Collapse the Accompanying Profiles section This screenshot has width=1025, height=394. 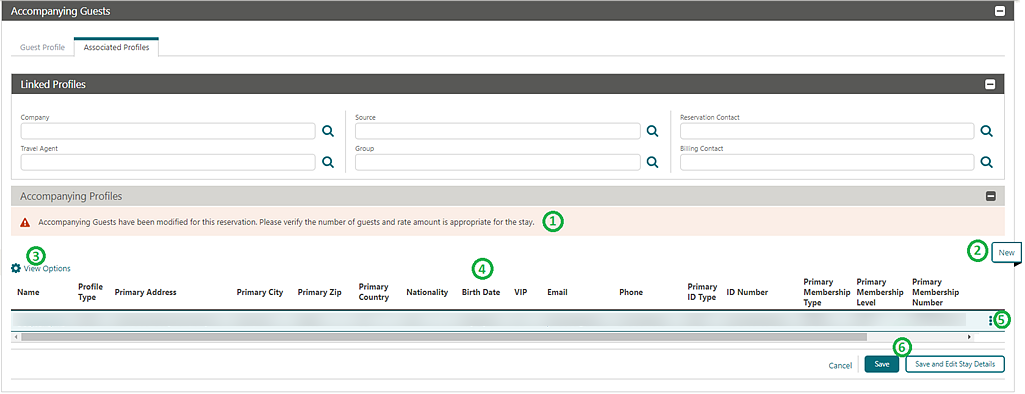tap(990, 196)
